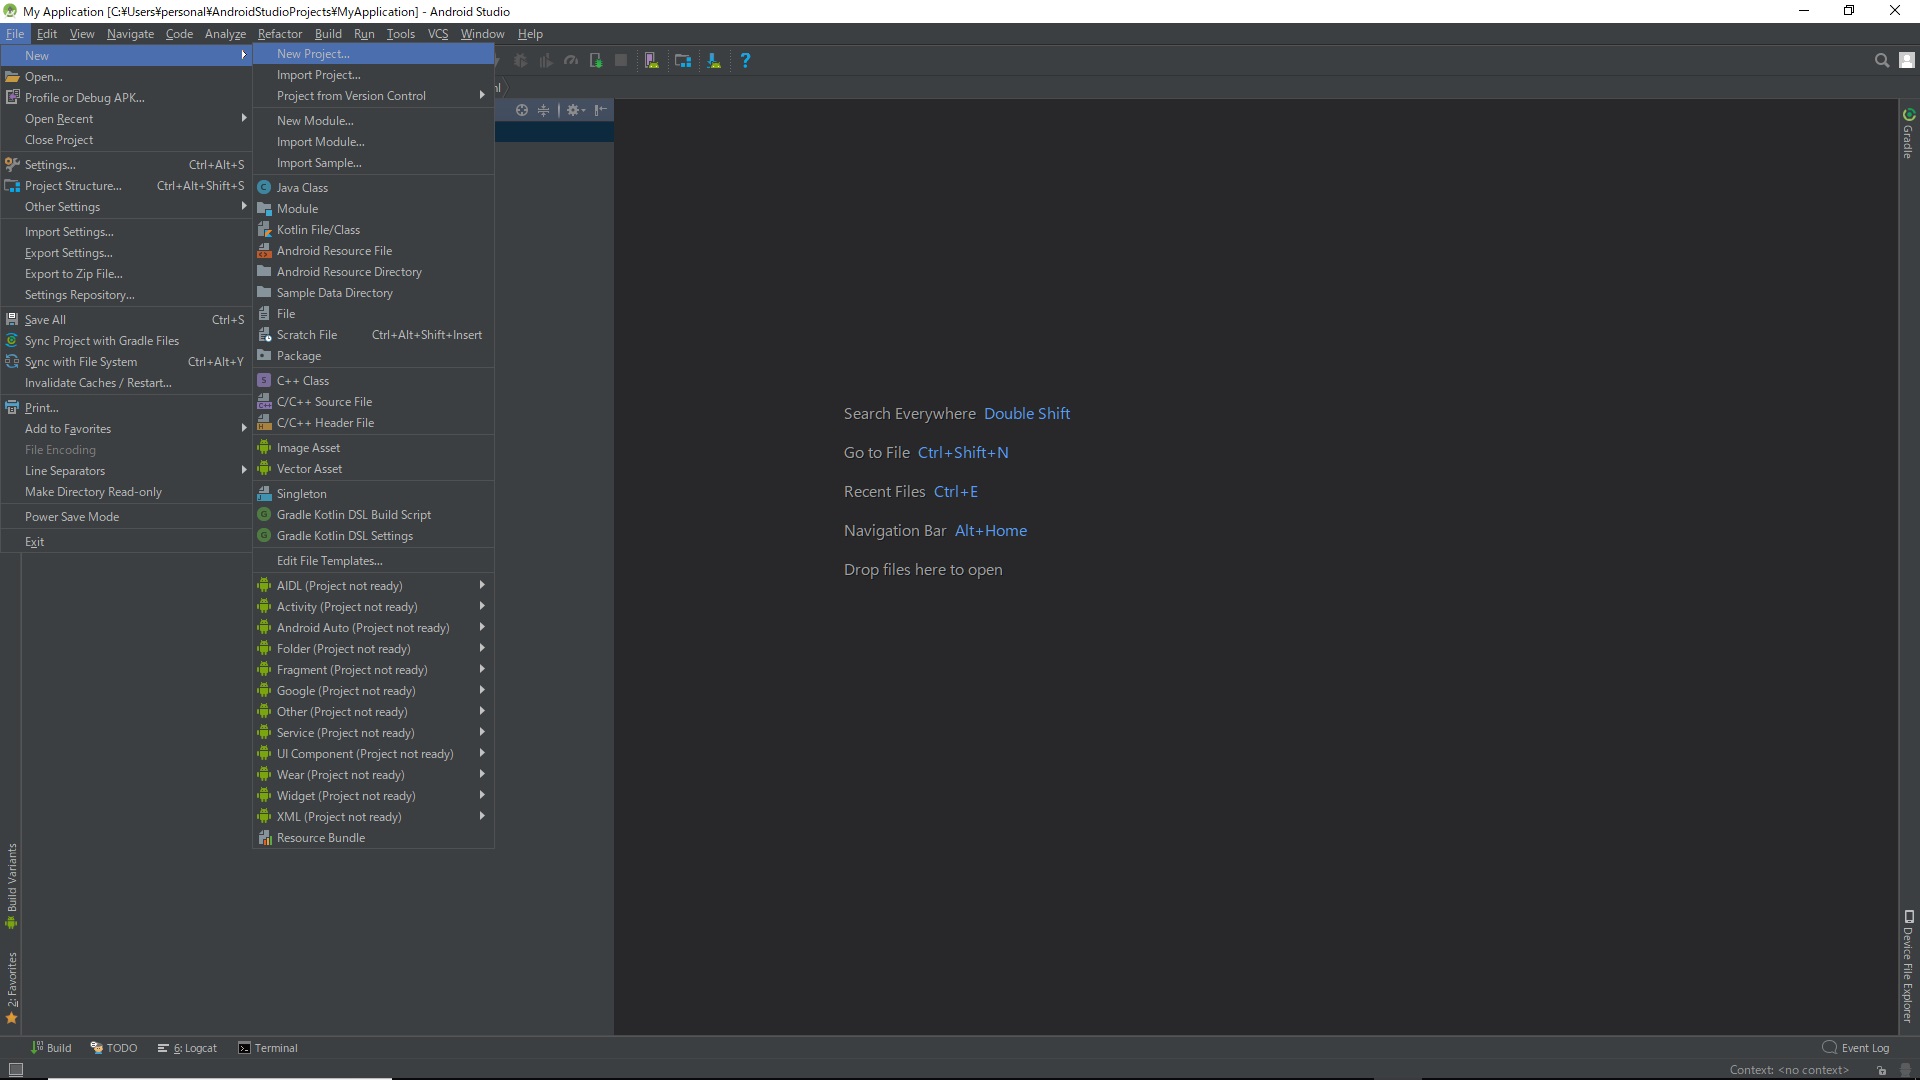Select New Project from File menu
1920x1080 pixels.
(x=313, y=53)
